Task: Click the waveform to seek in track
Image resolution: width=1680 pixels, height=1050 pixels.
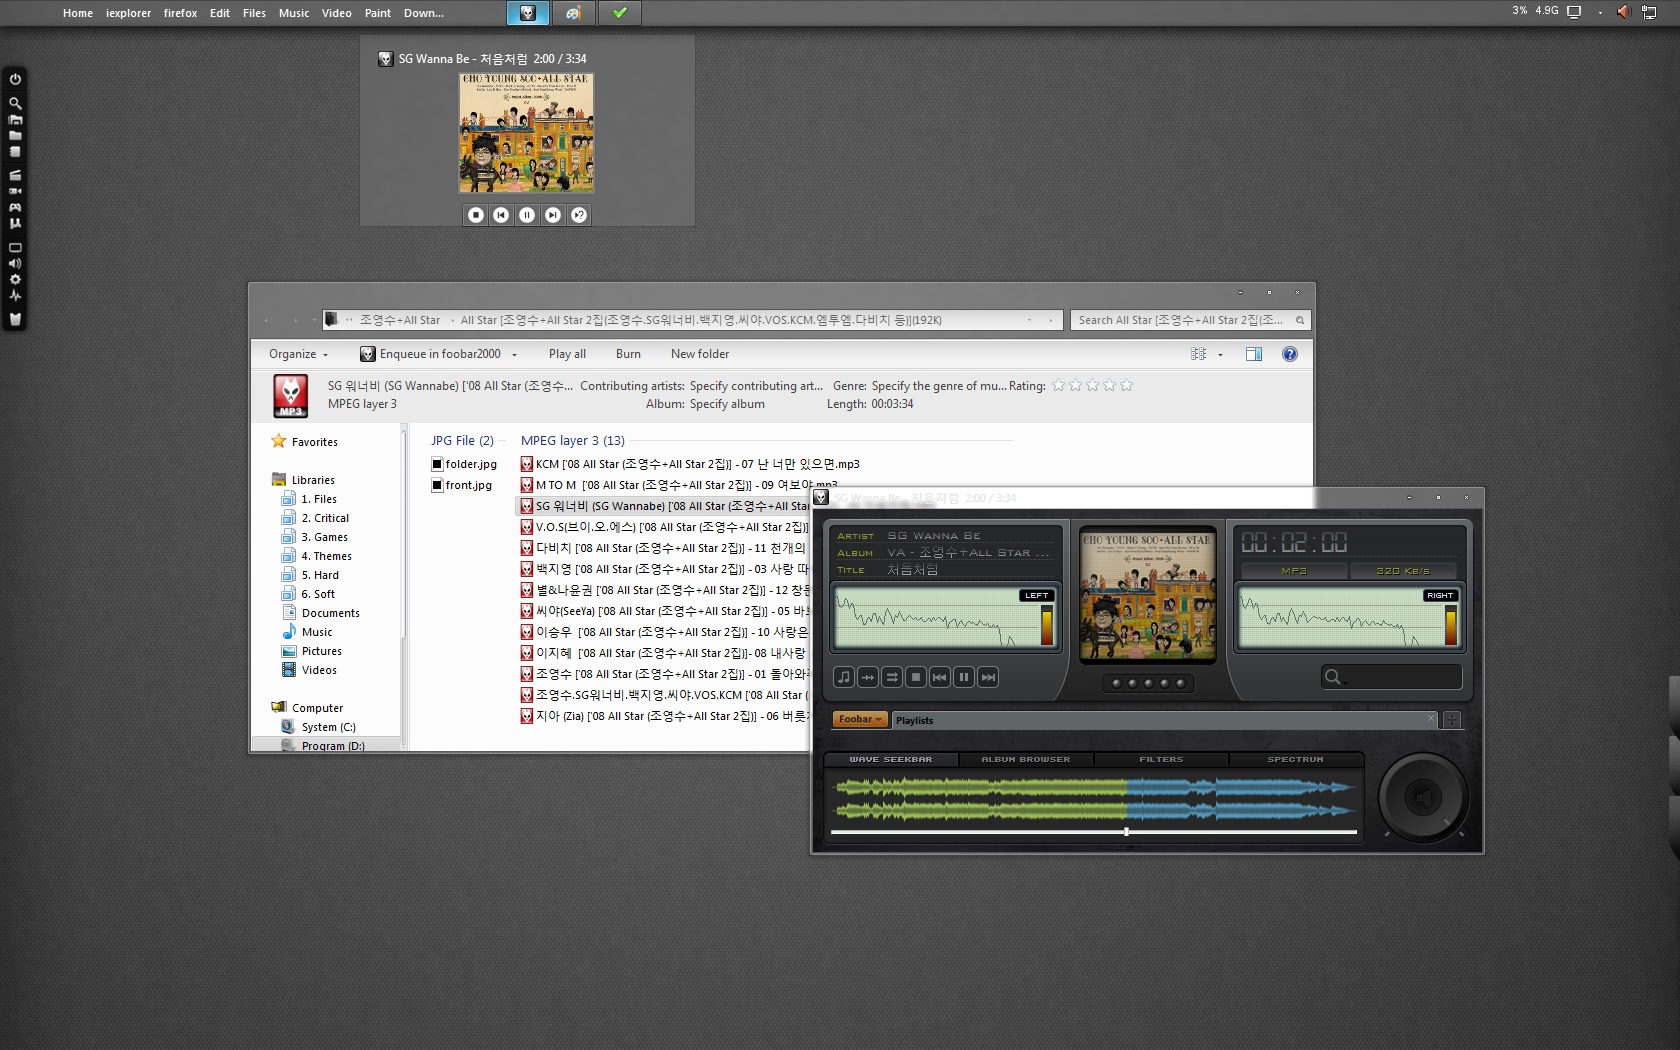Action: click(1093, 799)
